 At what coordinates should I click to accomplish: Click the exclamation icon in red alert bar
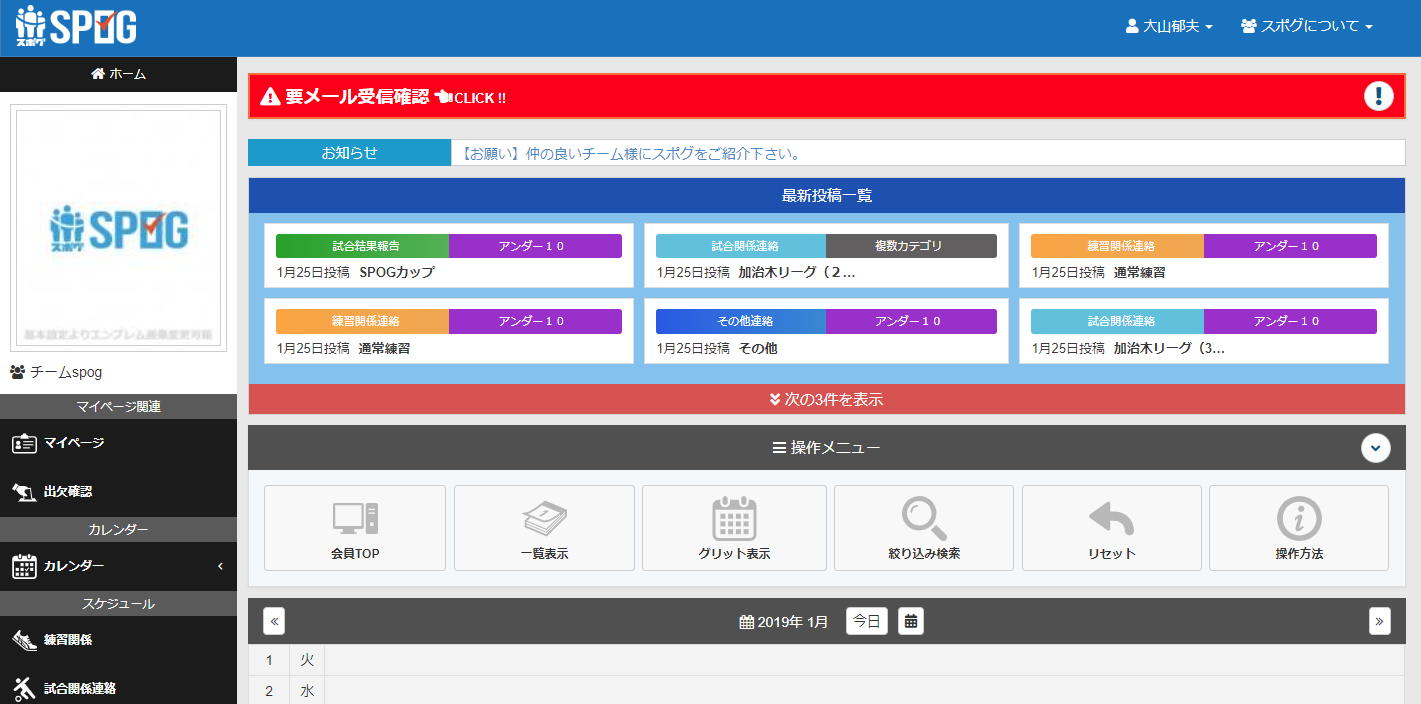click(x=1378, y=96)
